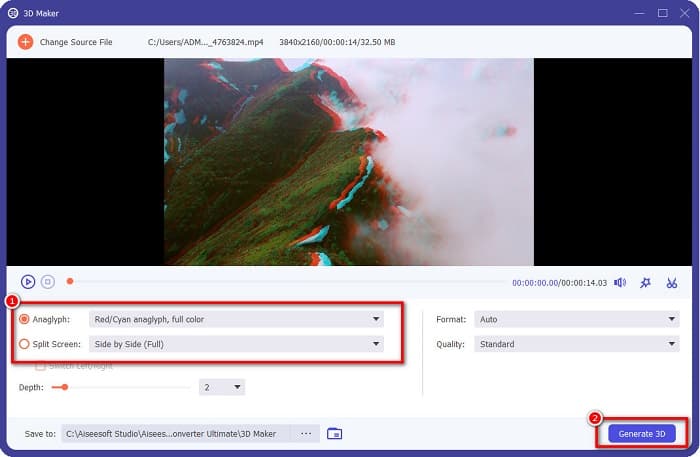Click the Depth slider track
Screen dimensions: 700x457
125,387
